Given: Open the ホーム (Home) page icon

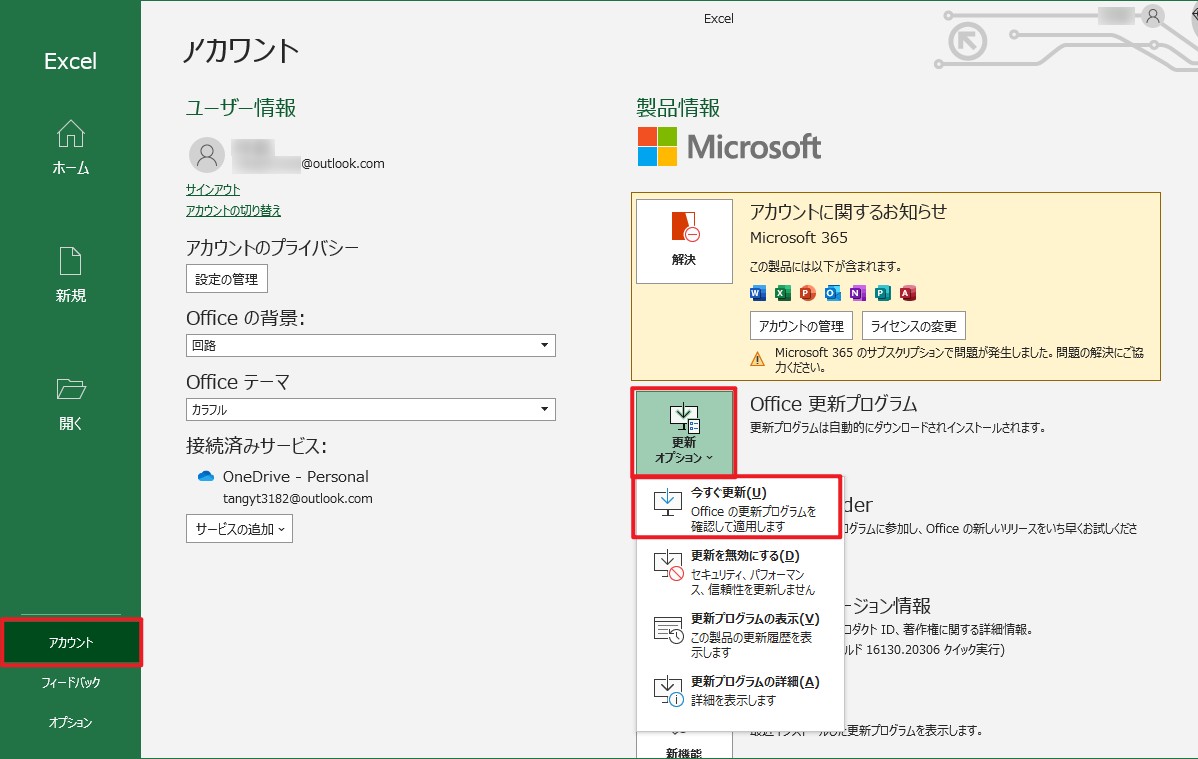Looking at the screenshot, I should pos(70,133).
